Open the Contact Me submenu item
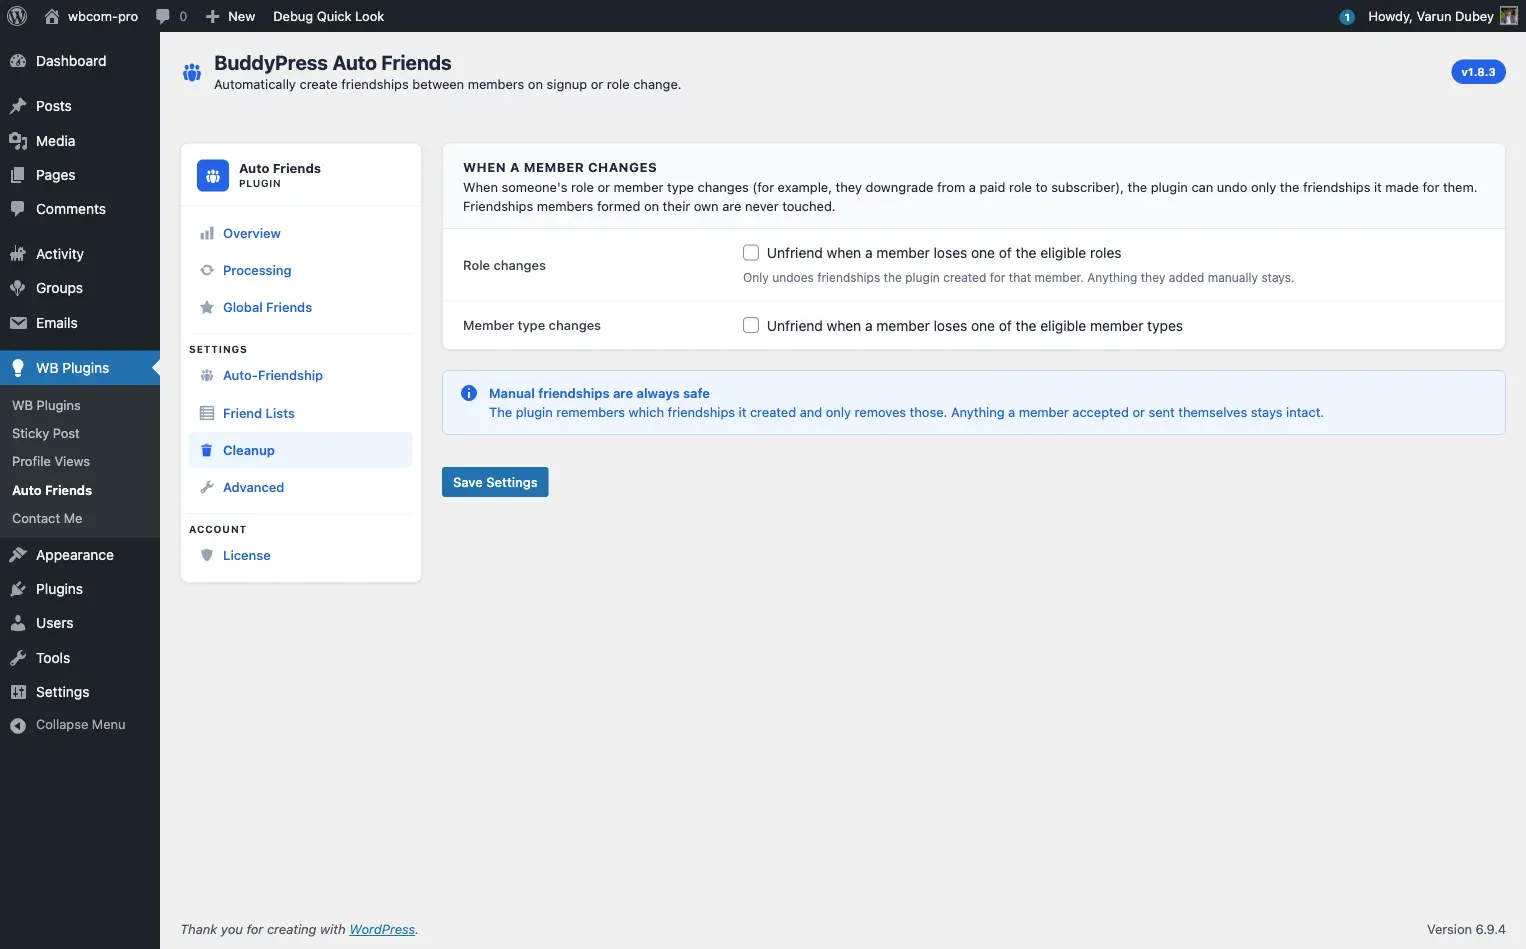Image resolution: width=1526 pixels, height=949 pixels. tap(47, 518)
